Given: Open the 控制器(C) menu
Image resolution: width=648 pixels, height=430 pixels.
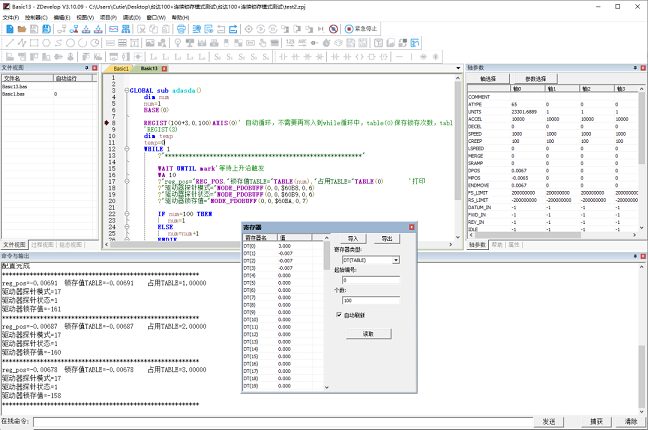Looking at the screenshot, I should pos(36,17).
